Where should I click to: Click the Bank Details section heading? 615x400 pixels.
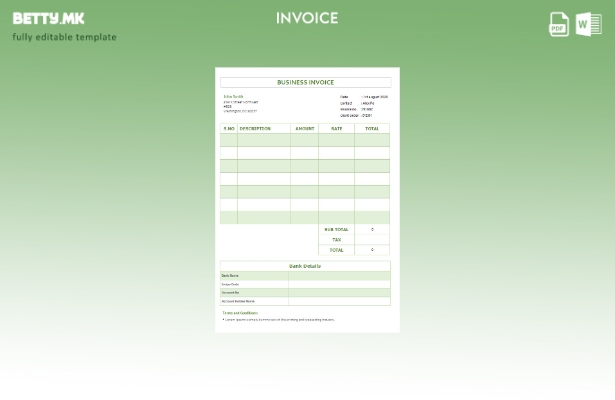[x=305, y=266]
